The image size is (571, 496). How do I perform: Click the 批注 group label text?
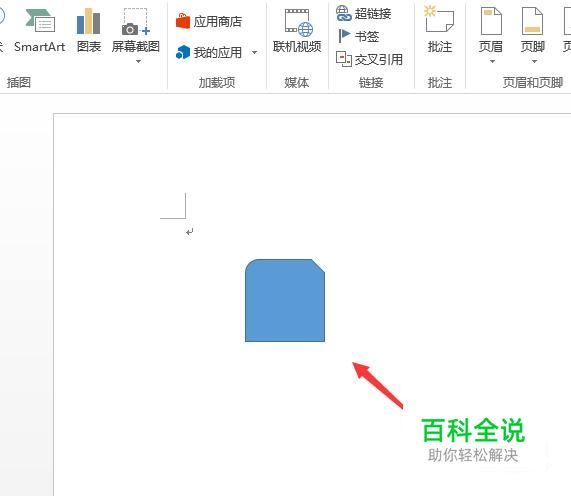pyautogui.click(x=440, y=83)
